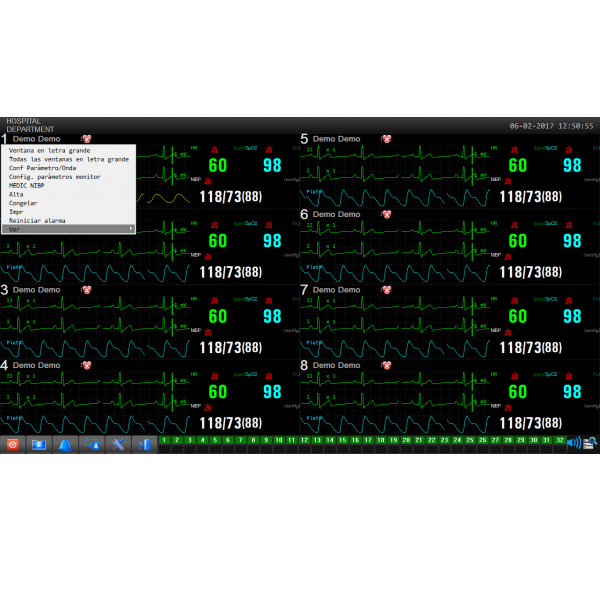Image resolution: width=600 pixels, height=600 pixels.
Task: Open the wrench and screwdriver settings icon
Action: [118, 444]
